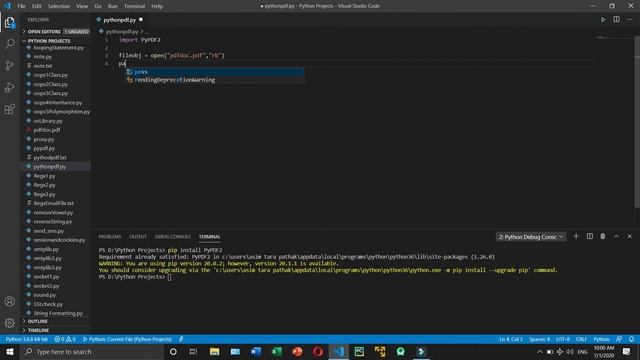This screenshot has height=360, width=640.
Task: Select the Terminal panel tab
Action: point(209,237)
